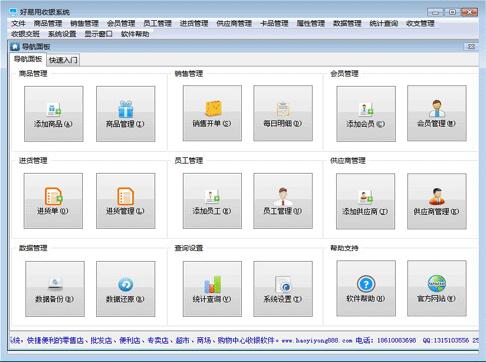The height and width of the screenshot is (362, 486).
Task: Open 统计查询 (V) chart tile
Action: click(212, 289)
